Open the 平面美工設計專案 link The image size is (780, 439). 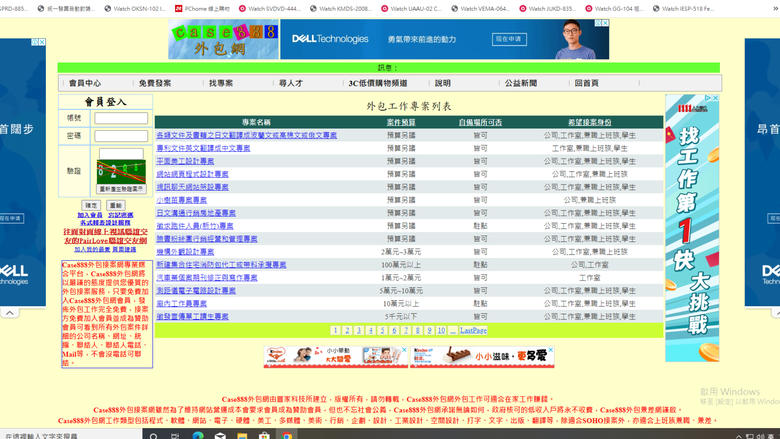(185, 161)
